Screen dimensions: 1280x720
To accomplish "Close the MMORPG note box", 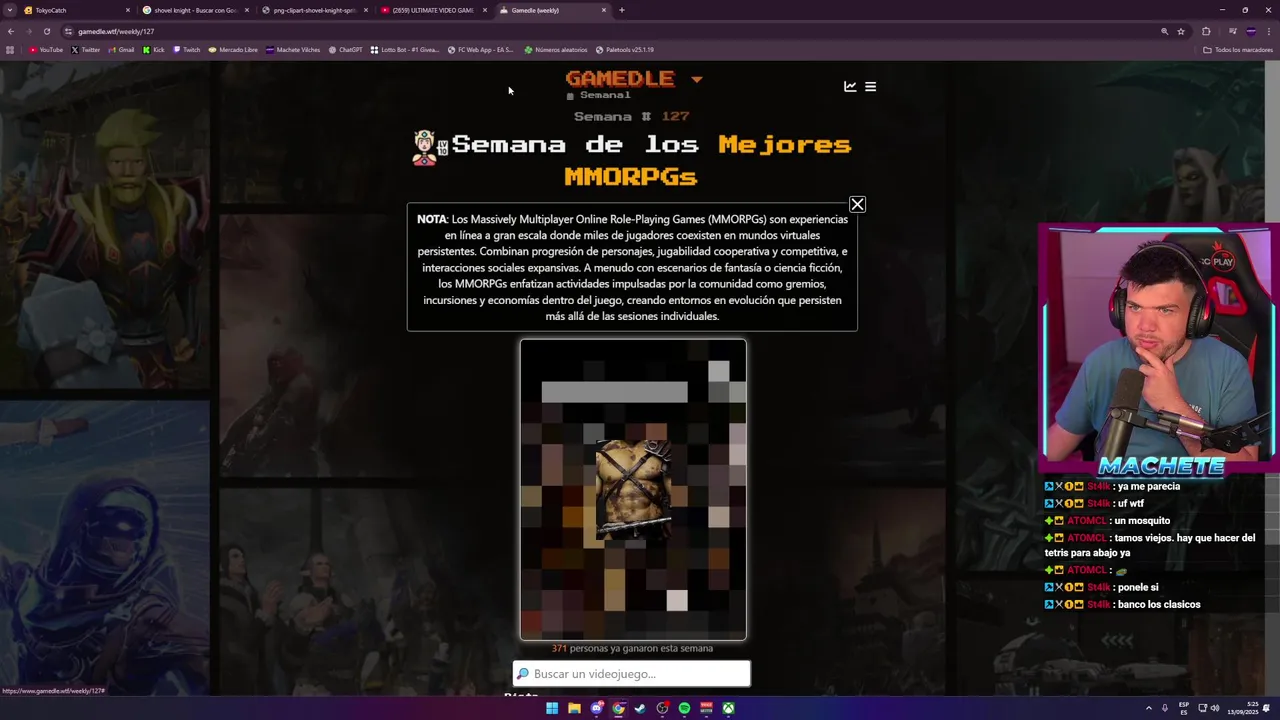I will [857, 205].
